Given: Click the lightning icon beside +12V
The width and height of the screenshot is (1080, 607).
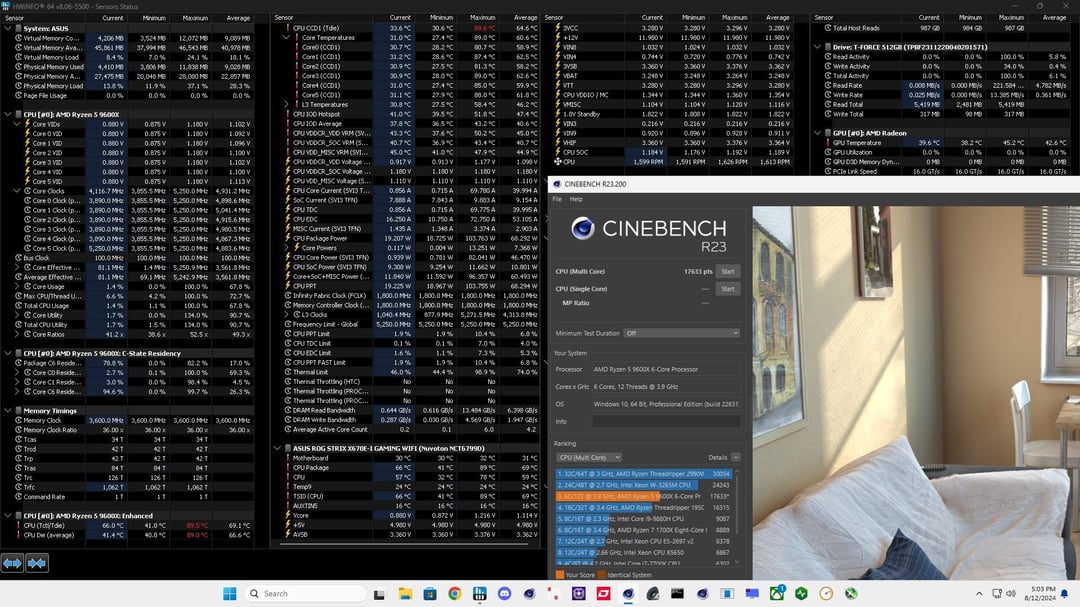Looking at the screenshot, I should pos(557,38).
